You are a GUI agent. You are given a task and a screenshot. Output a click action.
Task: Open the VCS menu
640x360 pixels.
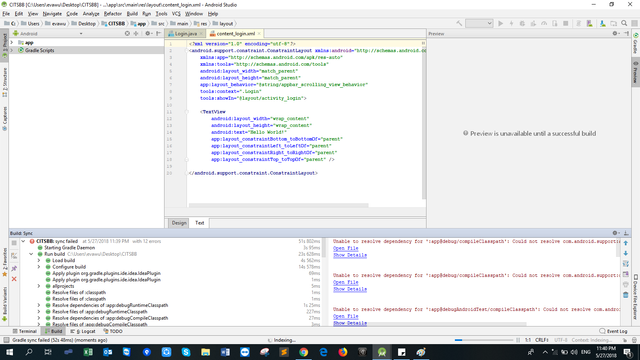coord(176,14)
